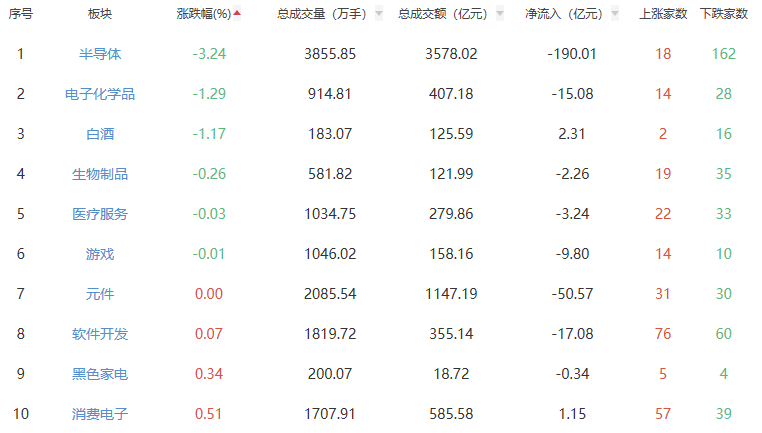Open the 生物制品 sector link
Screen dimensions: 762x433
(x=100, y=174)
